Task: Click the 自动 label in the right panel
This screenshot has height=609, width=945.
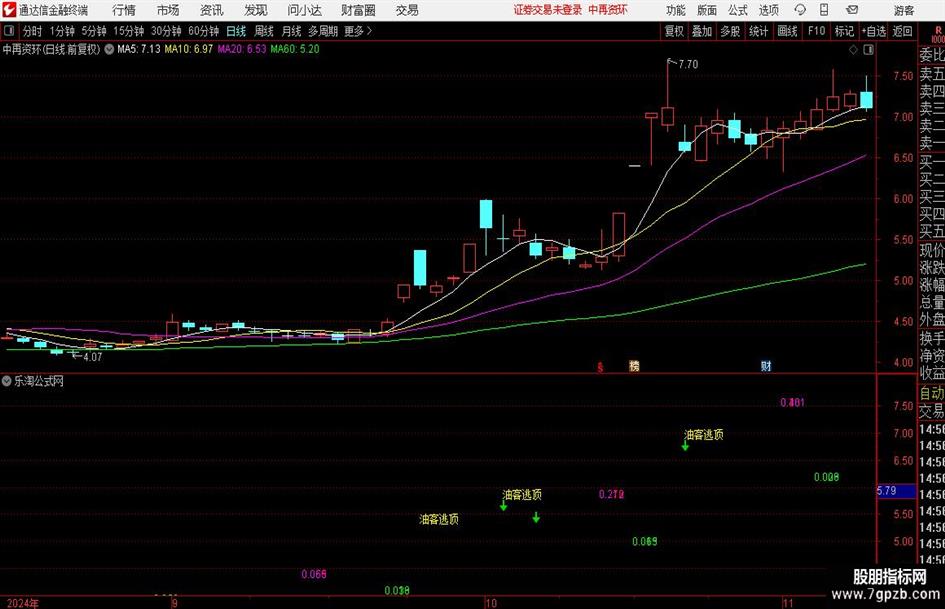Action: [x=932, y=393]
